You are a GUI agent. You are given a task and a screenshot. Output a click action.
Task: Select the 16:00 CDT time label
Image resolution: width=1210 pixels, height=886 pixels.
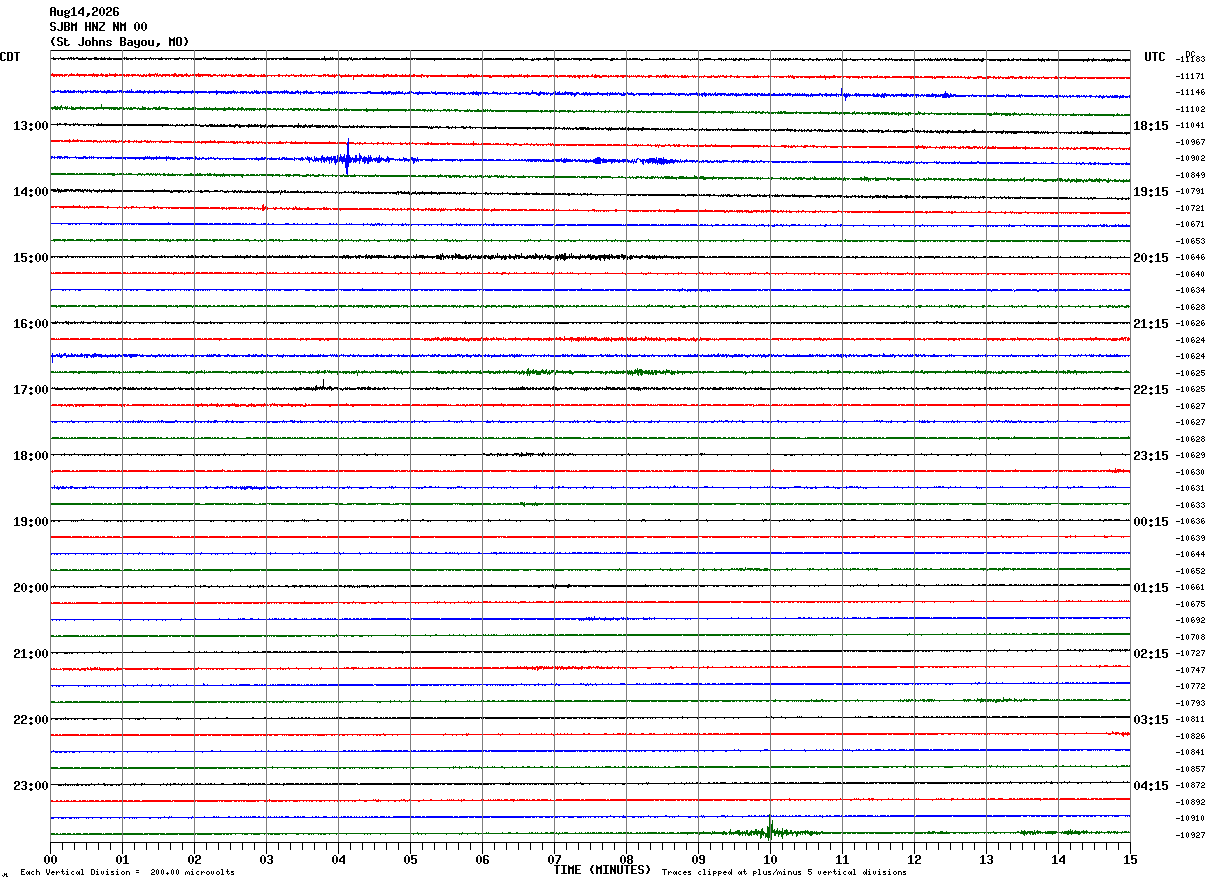click(x=31, y=324)
